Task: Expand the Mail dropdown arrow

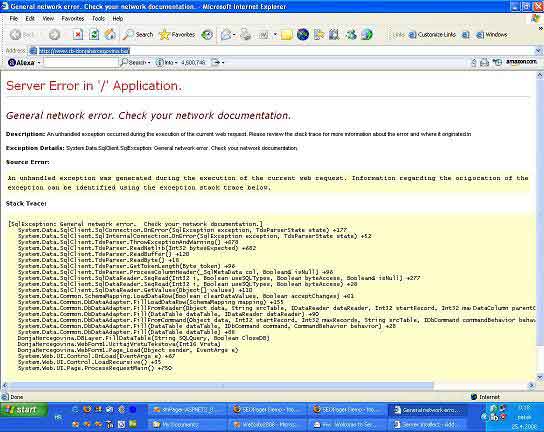Action: click(234, 35)
